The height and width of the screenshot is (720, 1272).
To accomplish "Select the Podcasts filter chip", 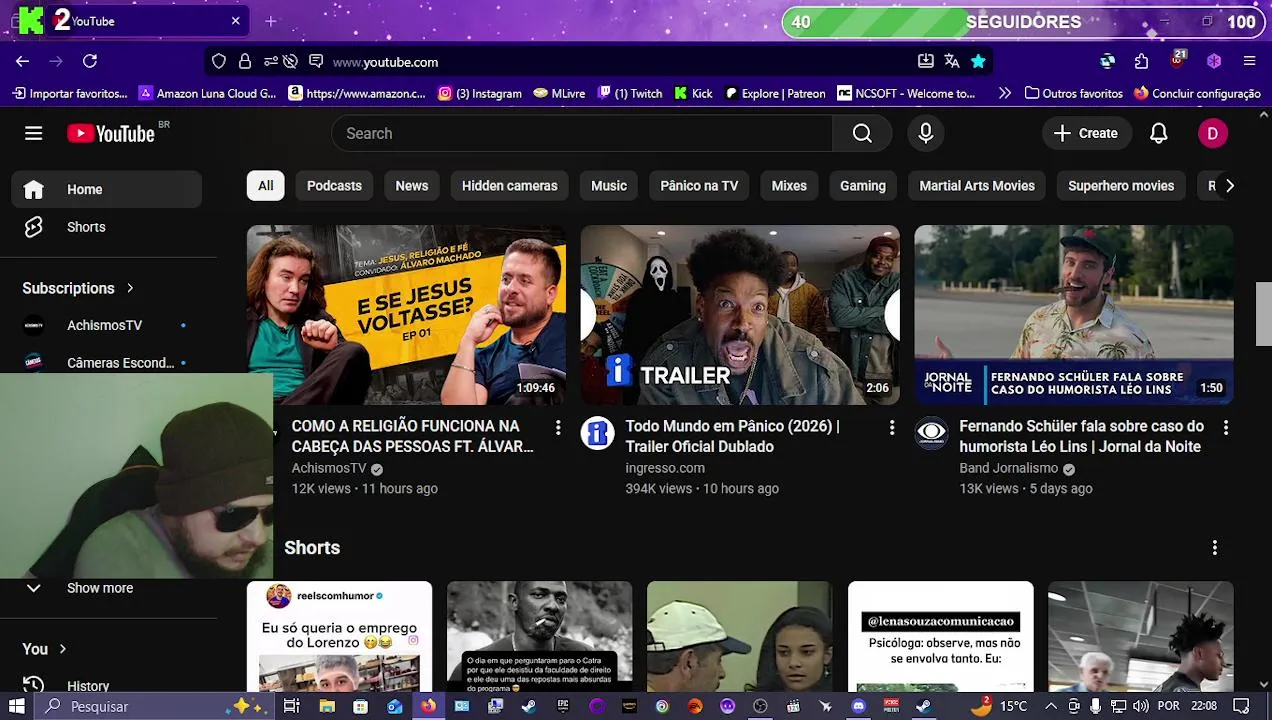I will pyautogui.click(x=334, y=185).
